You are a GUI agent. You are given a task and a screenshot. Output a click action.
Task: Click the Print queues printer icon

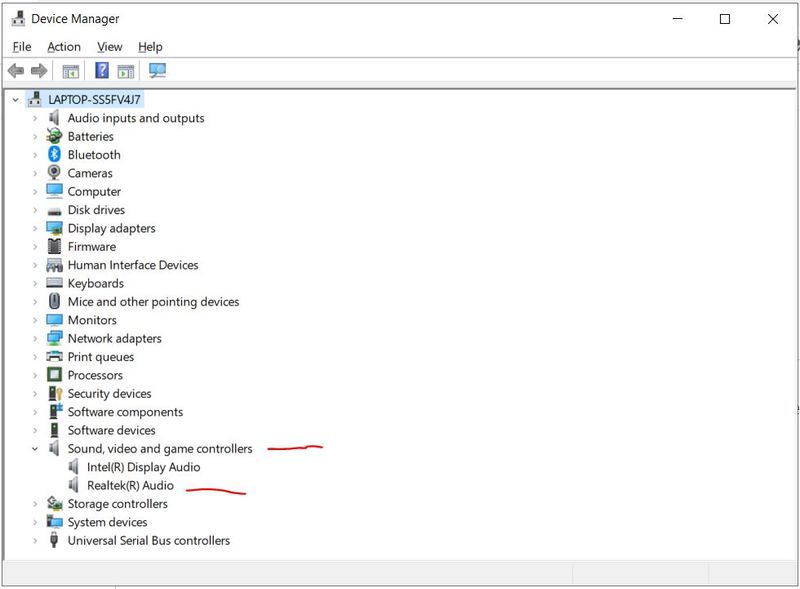pos(54,356)
